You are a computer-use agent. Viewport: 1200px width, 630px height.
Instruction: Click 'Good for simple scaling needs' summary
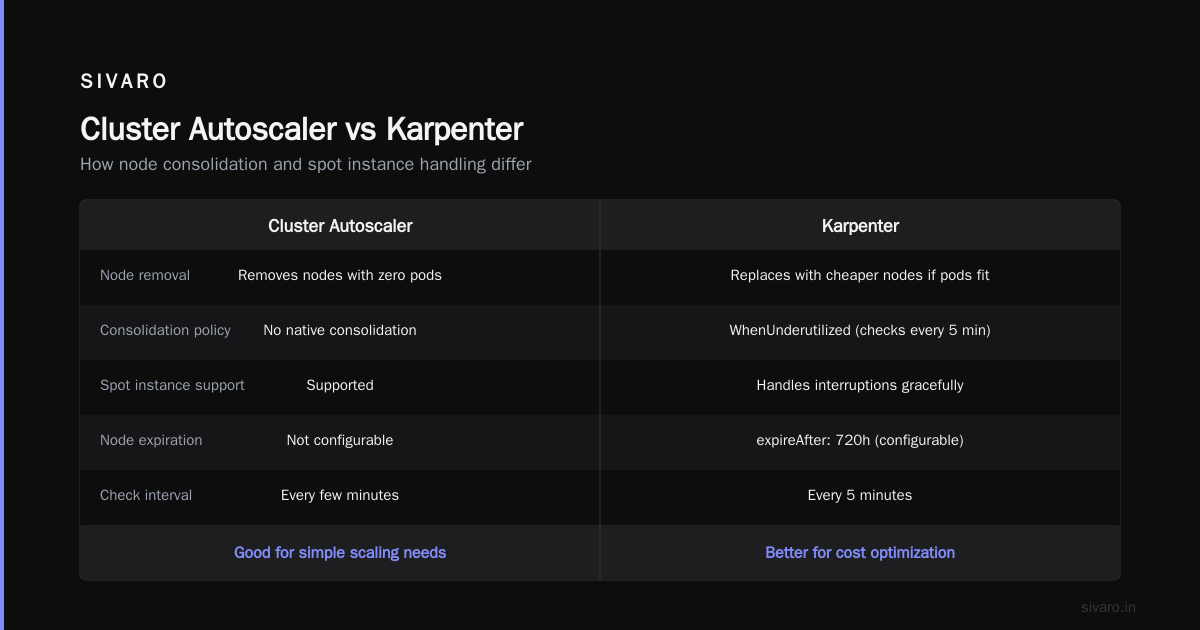click(340, 552)
